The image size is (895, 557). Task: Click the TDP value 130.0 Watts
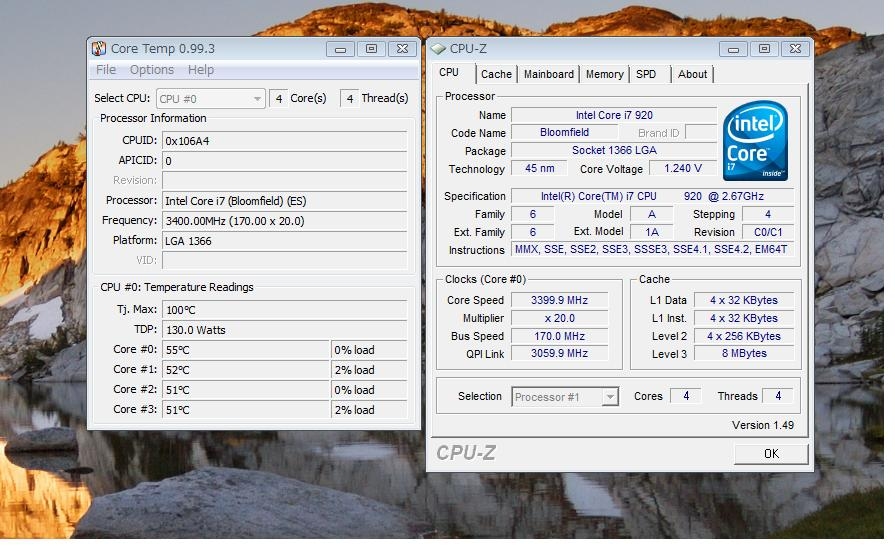pos(284,330)
